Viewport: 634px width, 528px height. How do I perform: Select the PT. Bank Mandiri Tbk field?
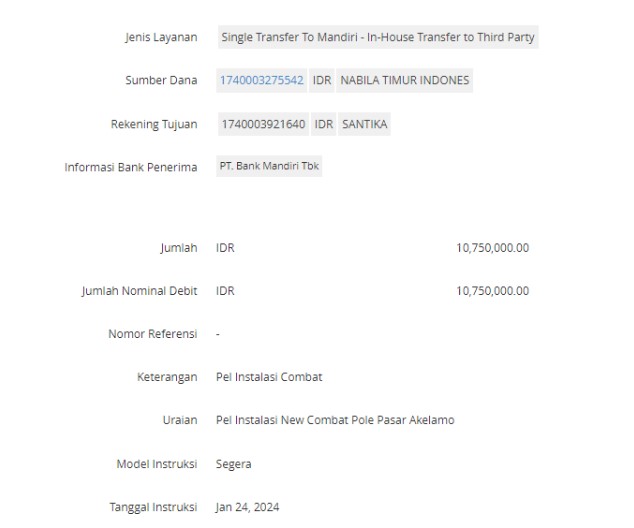[269, 166]
